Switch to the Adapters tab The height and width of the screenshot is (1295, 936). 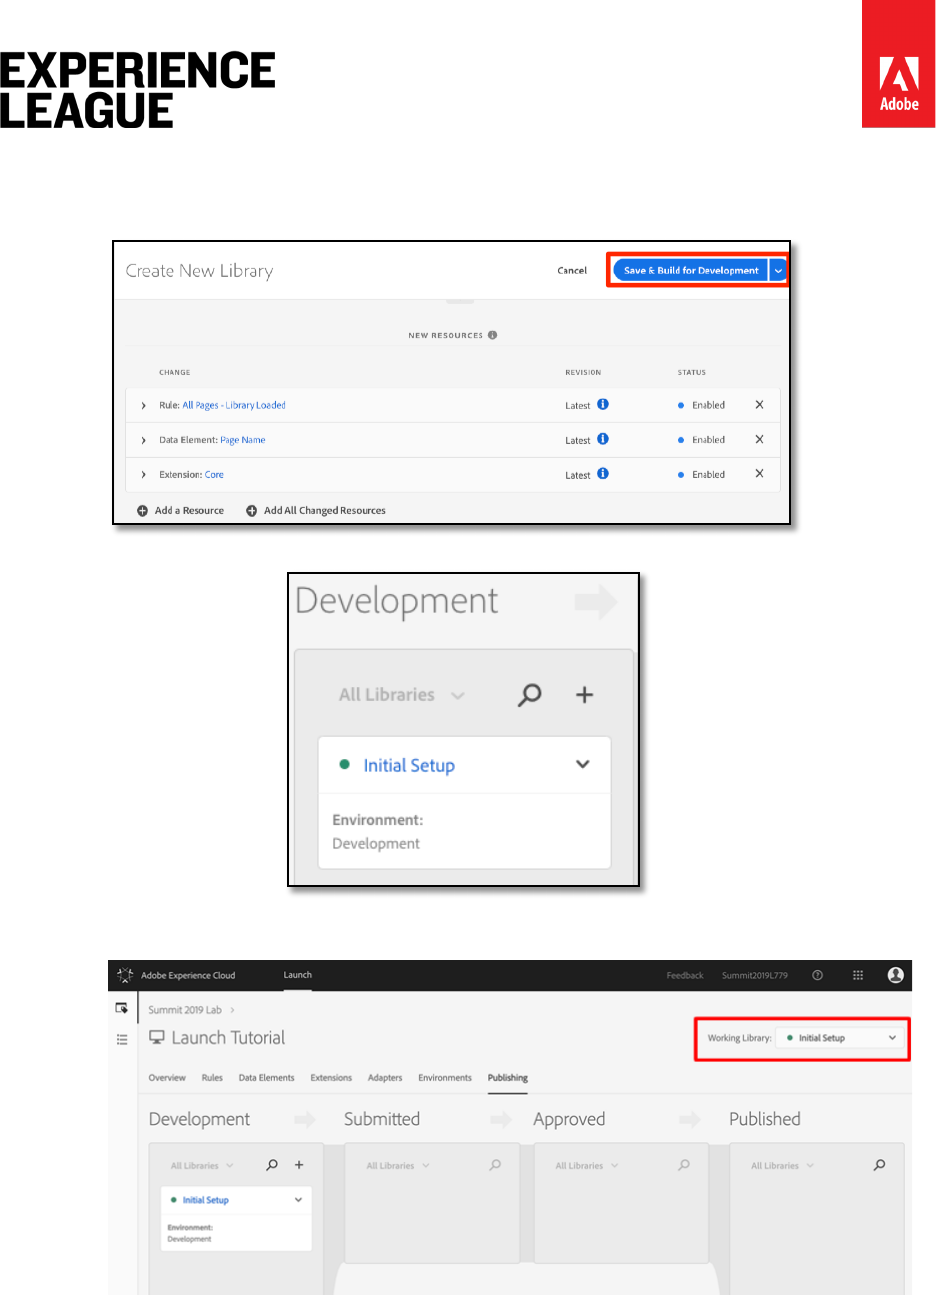pos(385,1078)
